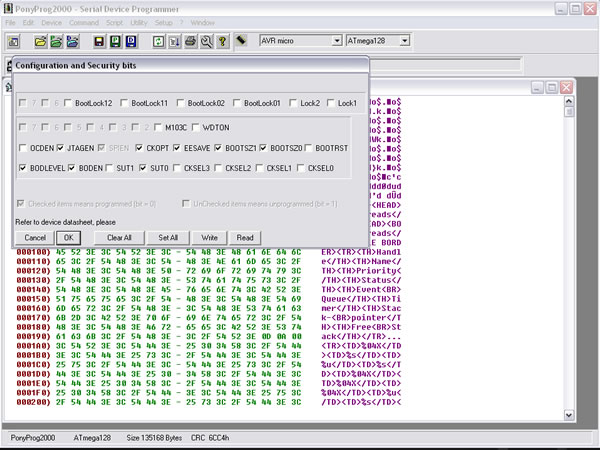Click the first floppy-disk save icon

(100, 41)
